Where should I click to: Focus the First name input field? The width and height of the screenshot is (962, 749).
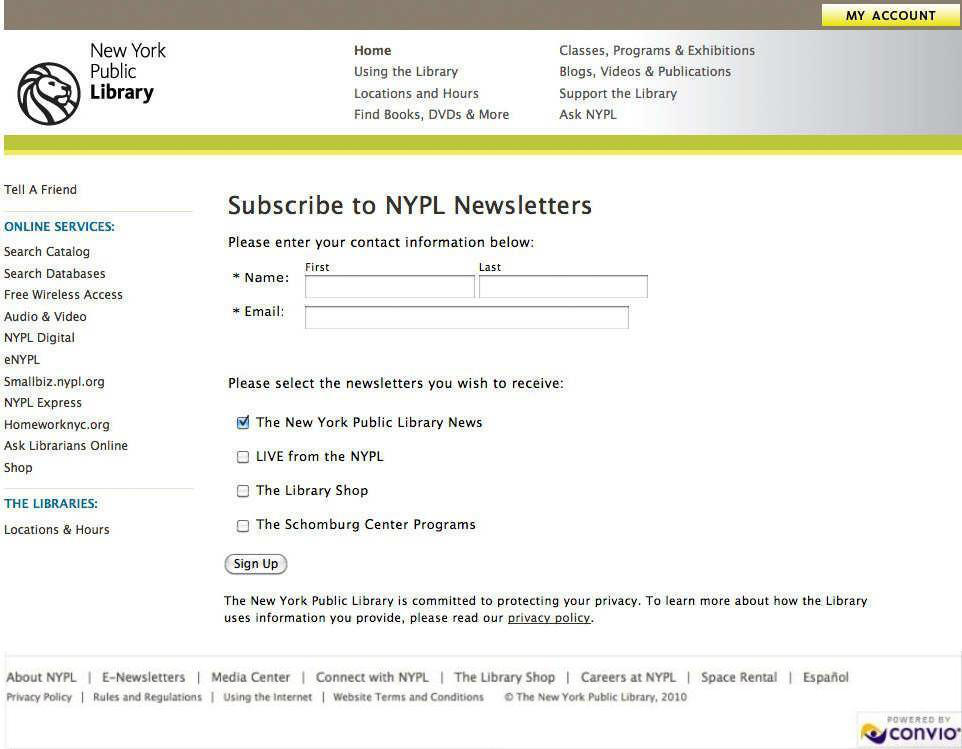[389, 287]
